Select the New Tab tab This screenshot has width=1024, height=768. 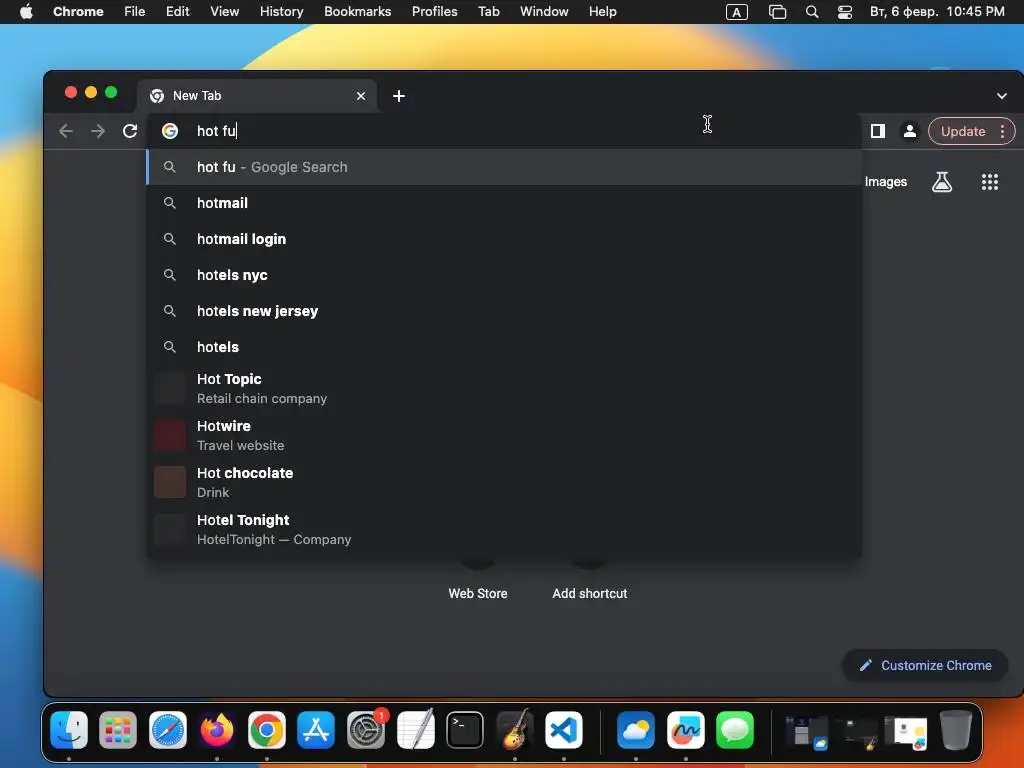pyautogui.click(x=256, y=96)
